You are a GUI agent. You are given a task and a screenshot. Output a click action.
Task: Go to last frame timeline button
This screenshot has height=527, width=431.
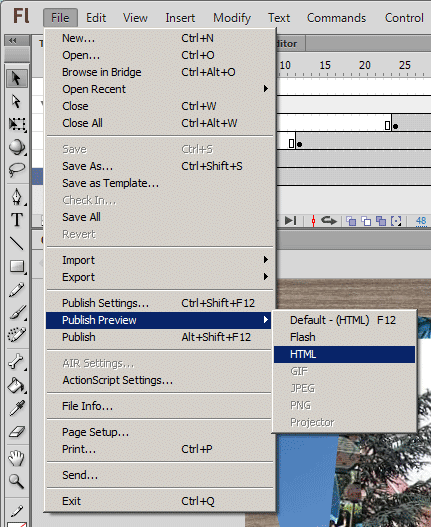(291, 221)
